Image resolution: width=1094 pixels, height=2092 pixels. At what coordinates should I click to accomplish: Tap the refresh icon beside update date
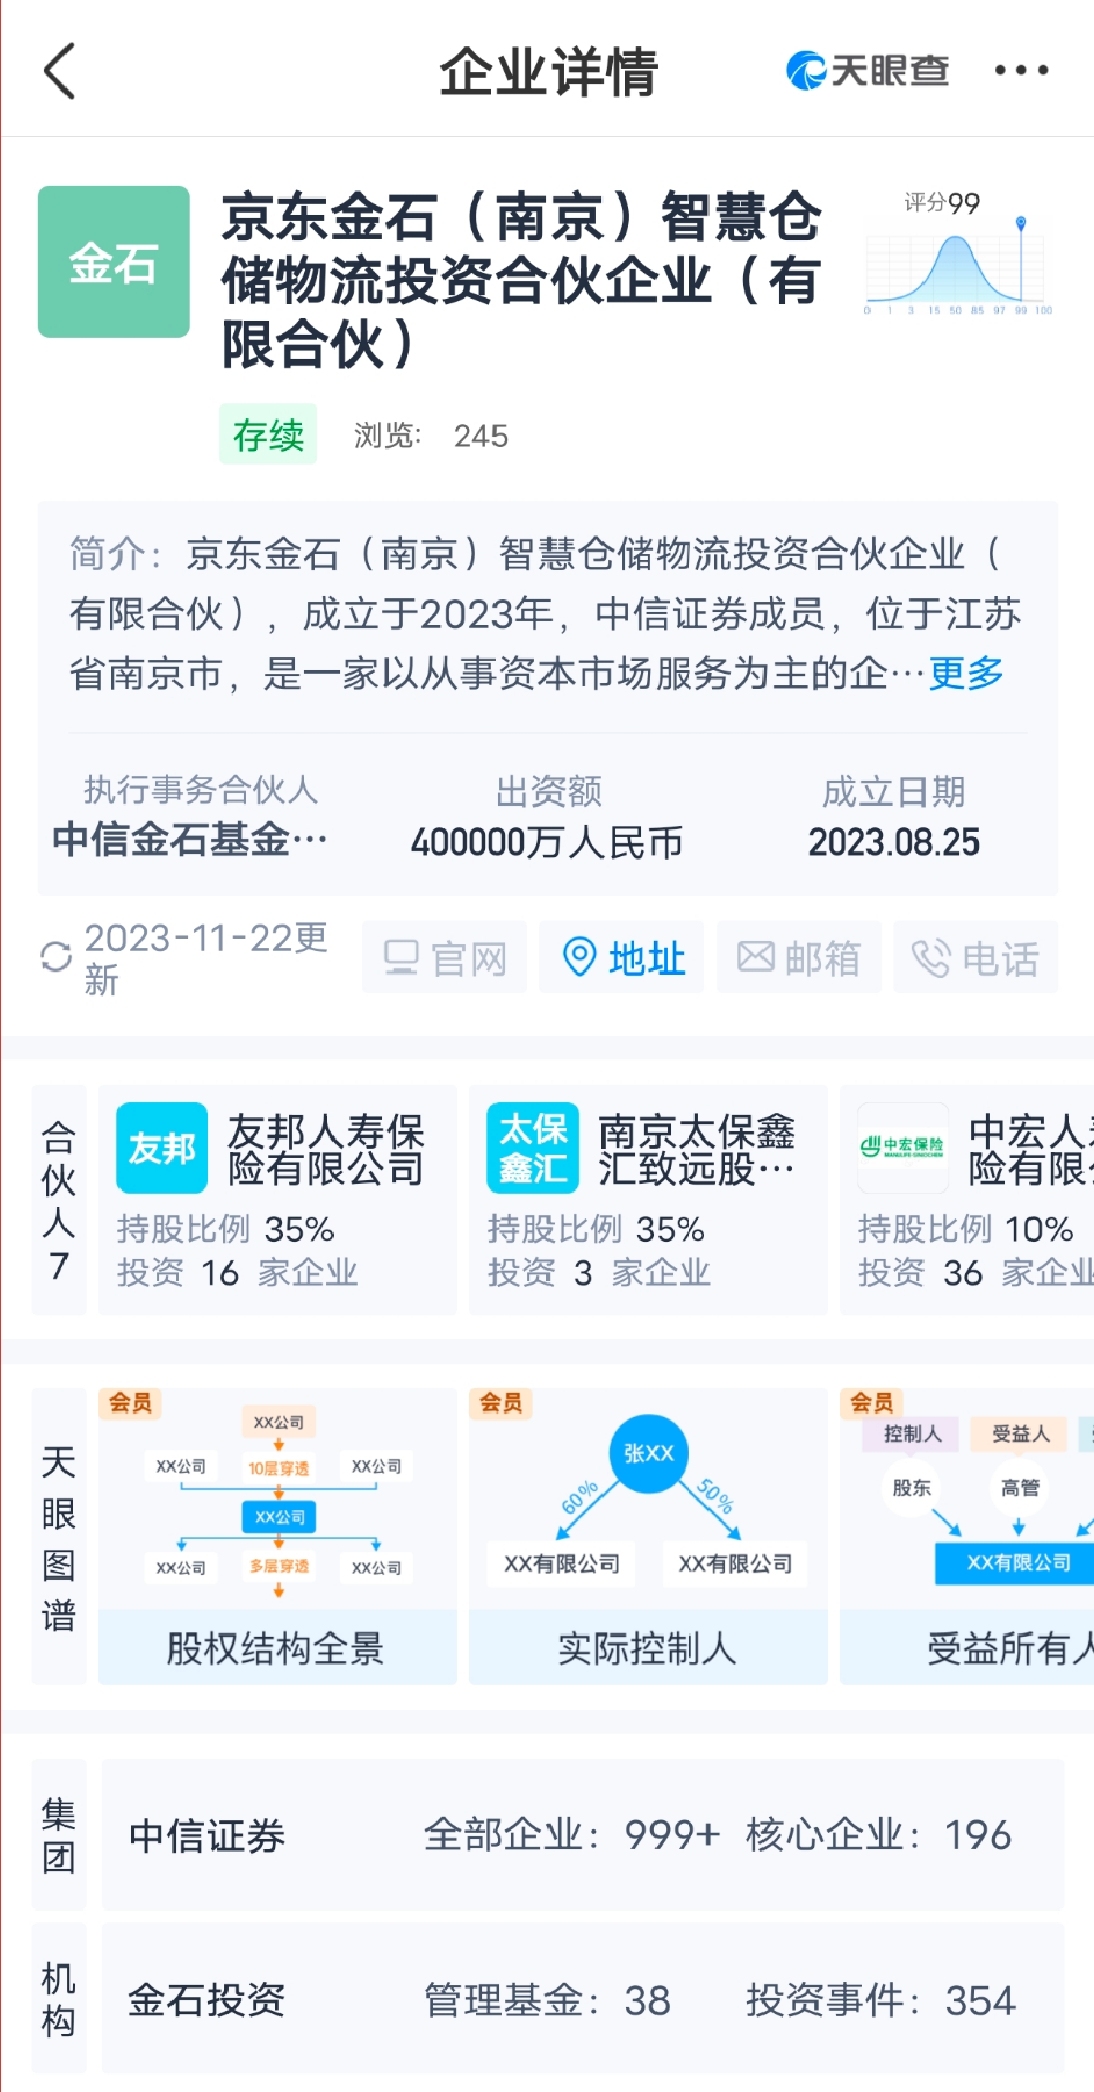(x=56, y=957)
